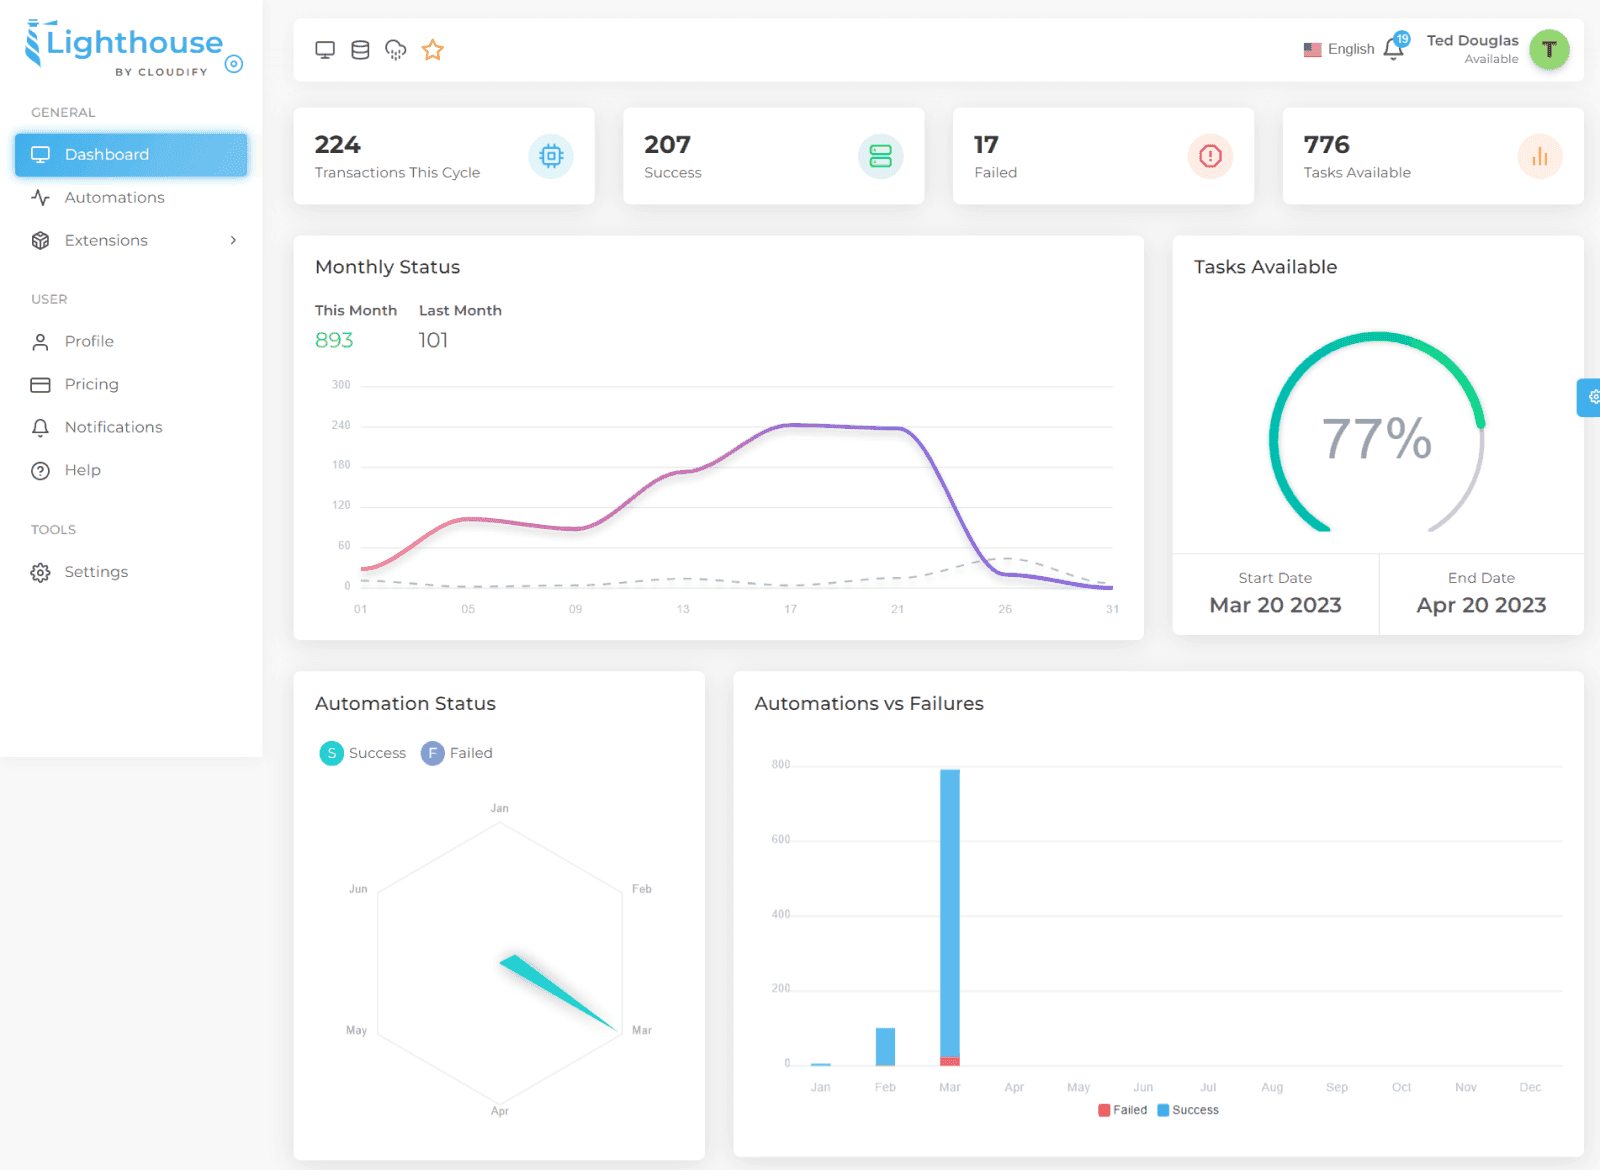Screen dimensions: 1600x1170
Task: Expand the Extensions chevron arrow
Action: [x=233, y=241]
